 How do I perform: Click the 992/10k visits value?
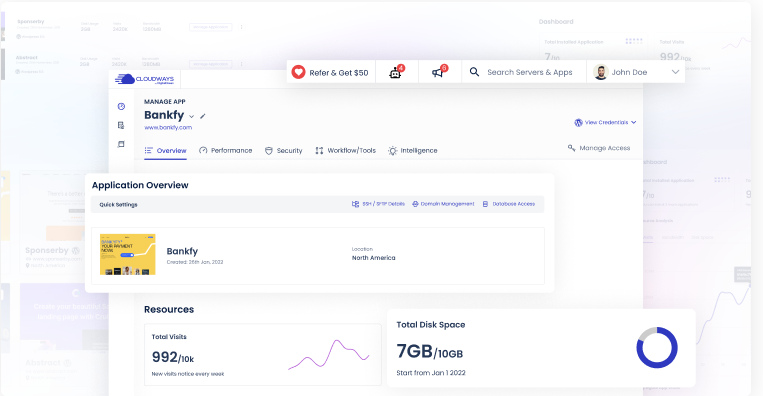[173, 357]
